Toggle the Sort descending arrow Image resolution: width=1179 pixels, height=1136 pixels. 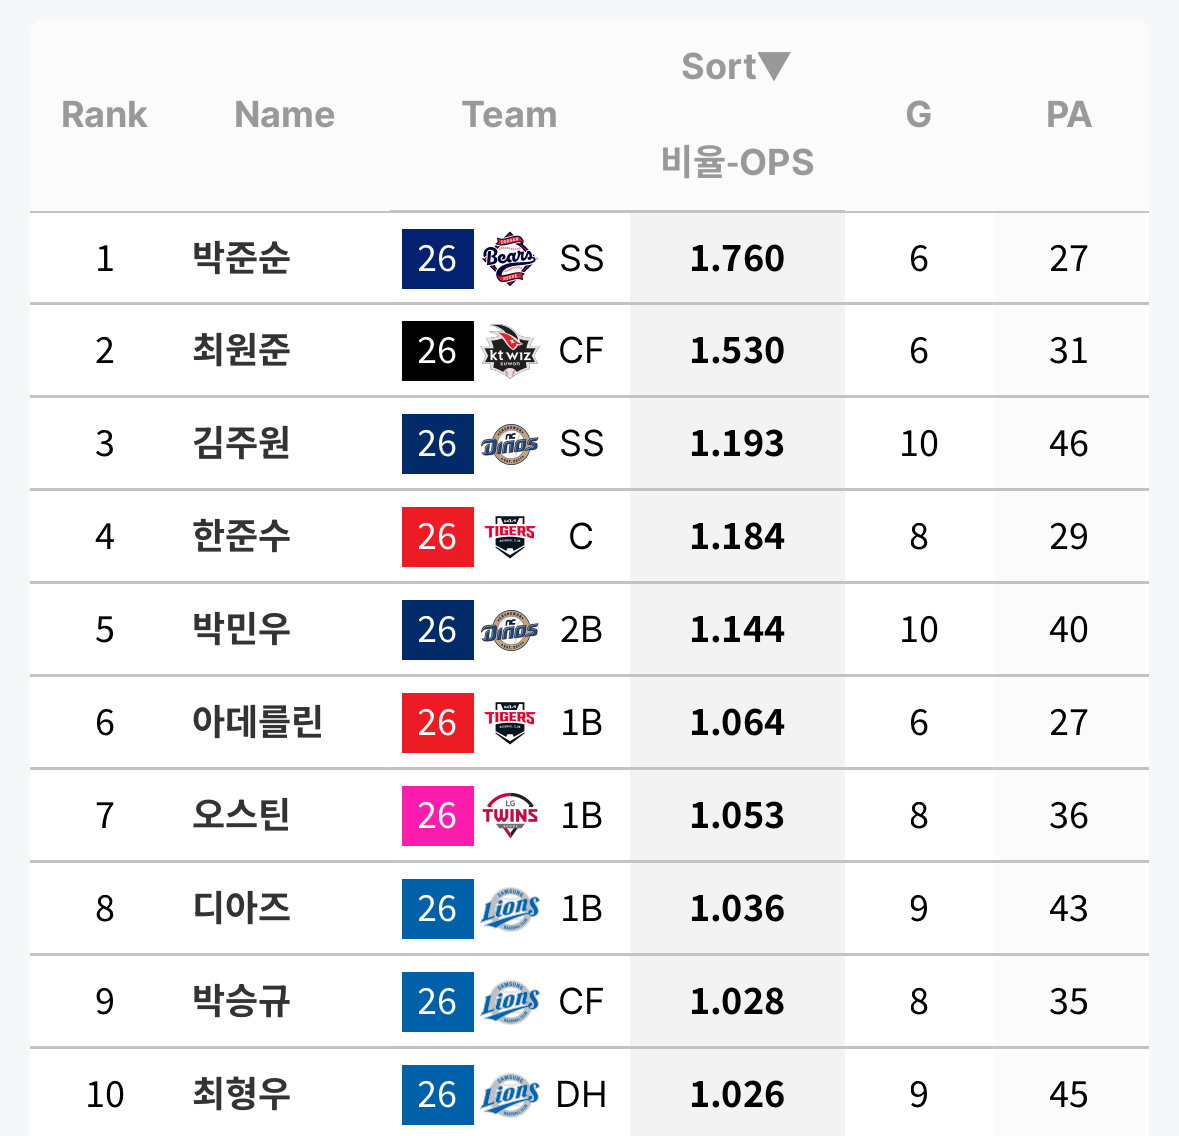(x=774, y=66)
